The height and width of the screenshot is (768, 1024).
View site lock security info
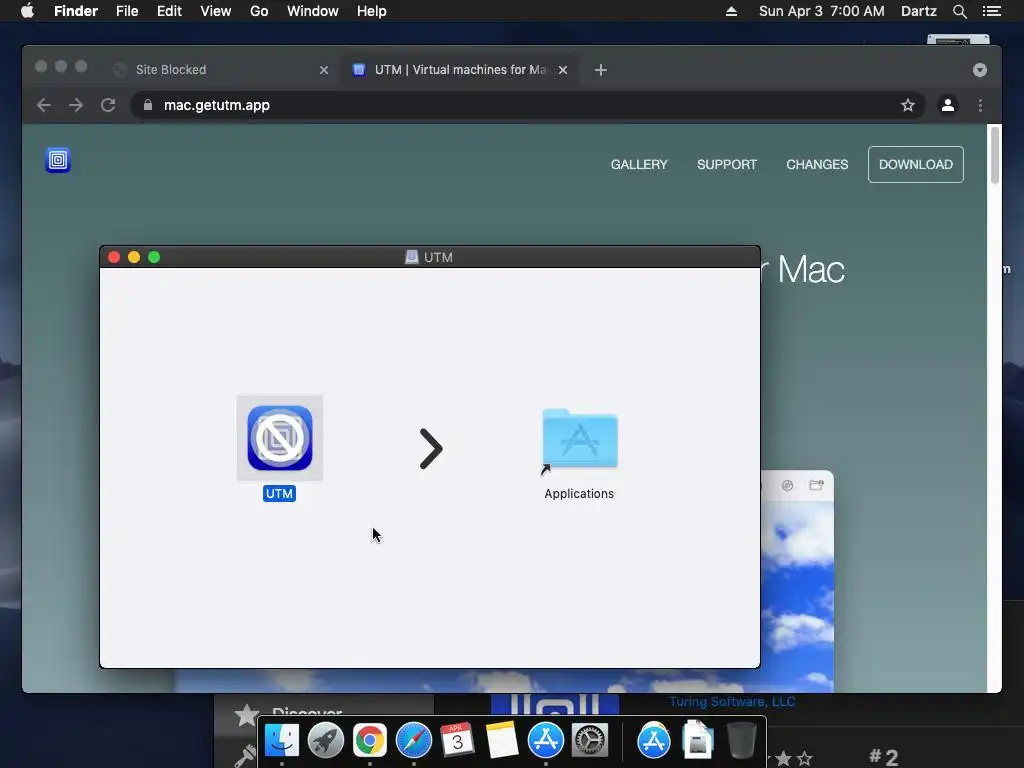(148, 105)
